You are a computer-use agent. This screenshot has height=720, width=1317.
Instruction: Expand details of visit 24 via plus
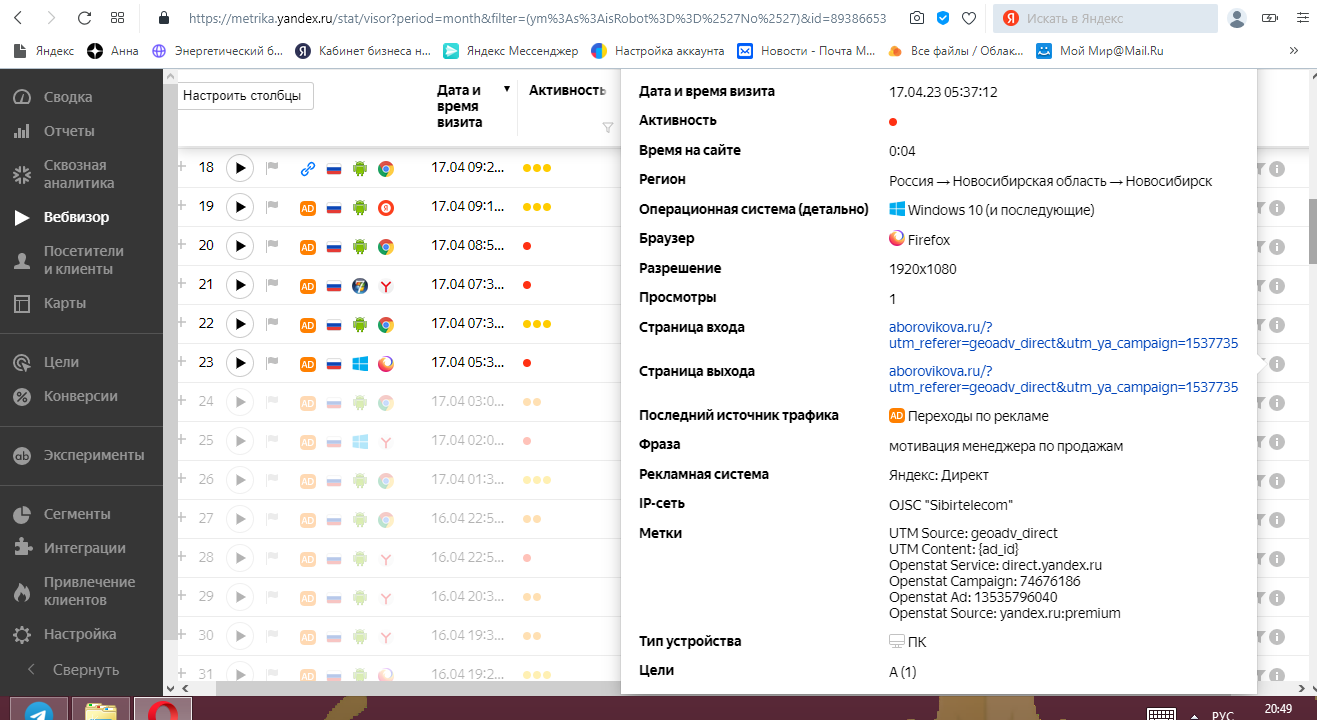[182, 401]
